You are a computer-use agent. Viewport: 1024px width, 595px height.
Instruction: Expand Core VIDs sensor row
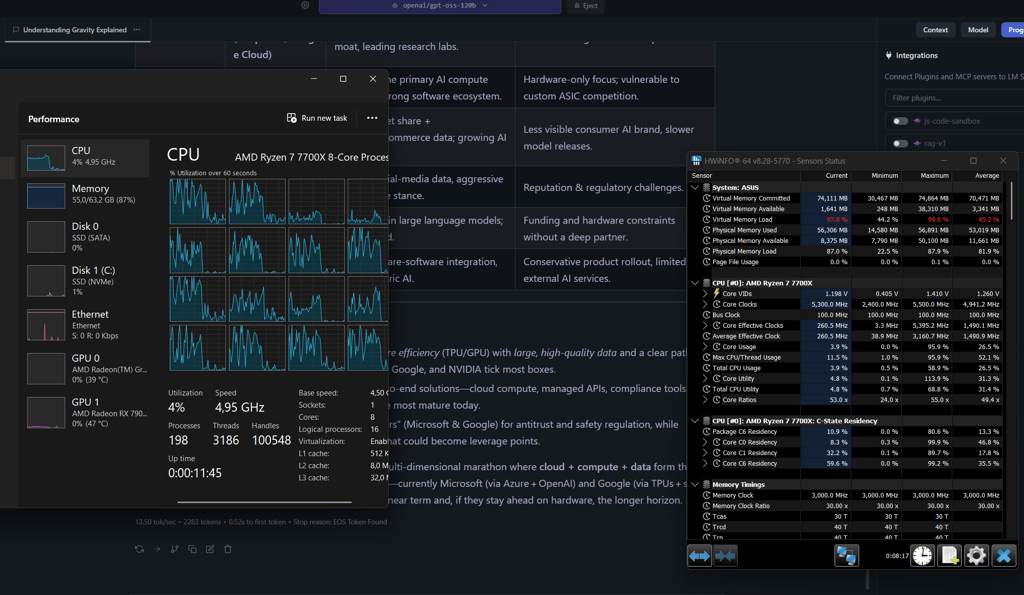click(705, 294)
